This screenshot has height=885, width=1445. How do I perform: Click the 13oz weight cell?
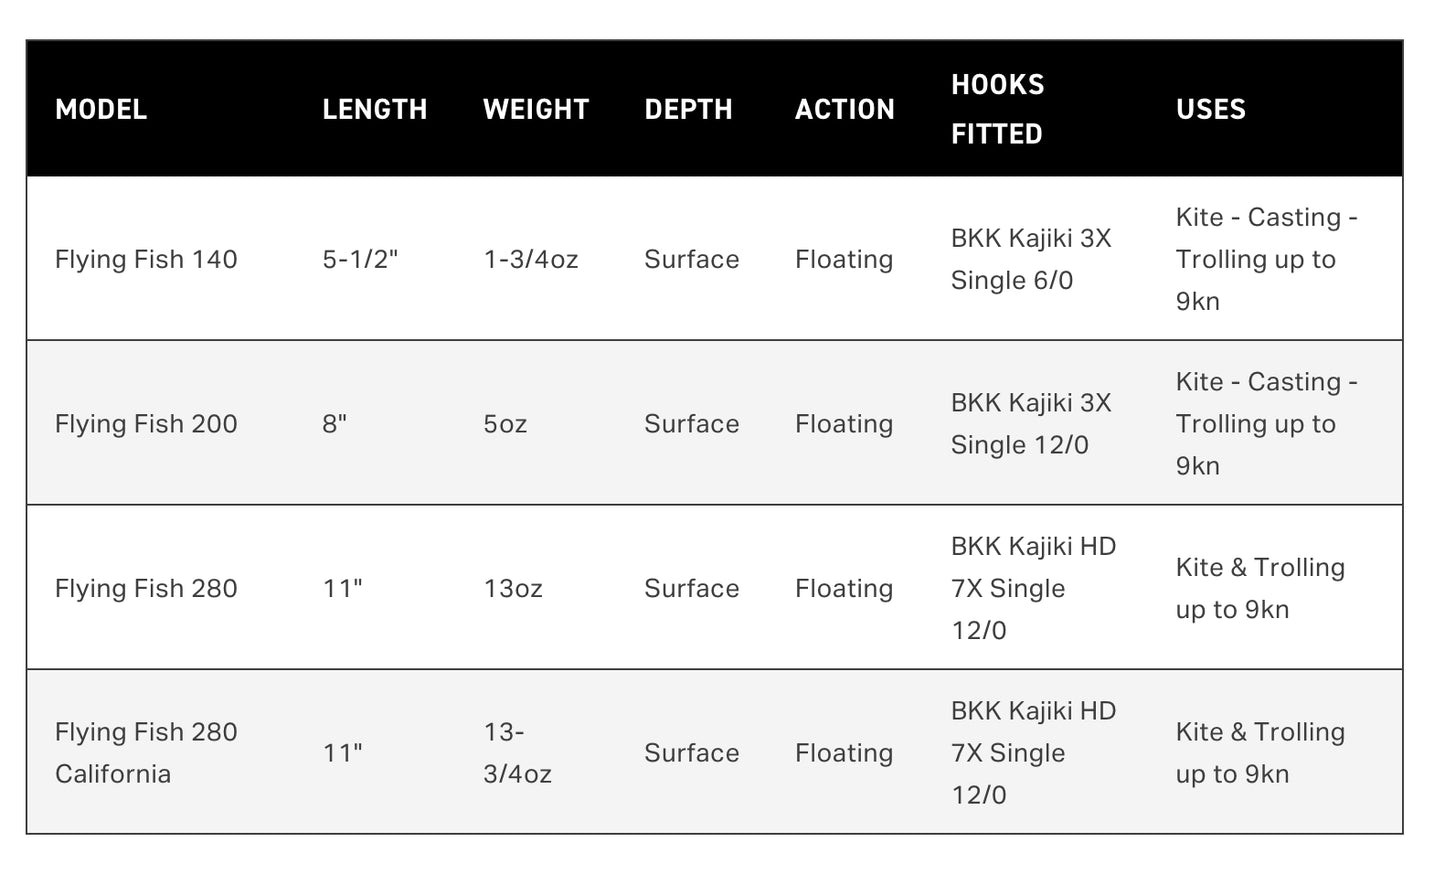coord(513,588)
